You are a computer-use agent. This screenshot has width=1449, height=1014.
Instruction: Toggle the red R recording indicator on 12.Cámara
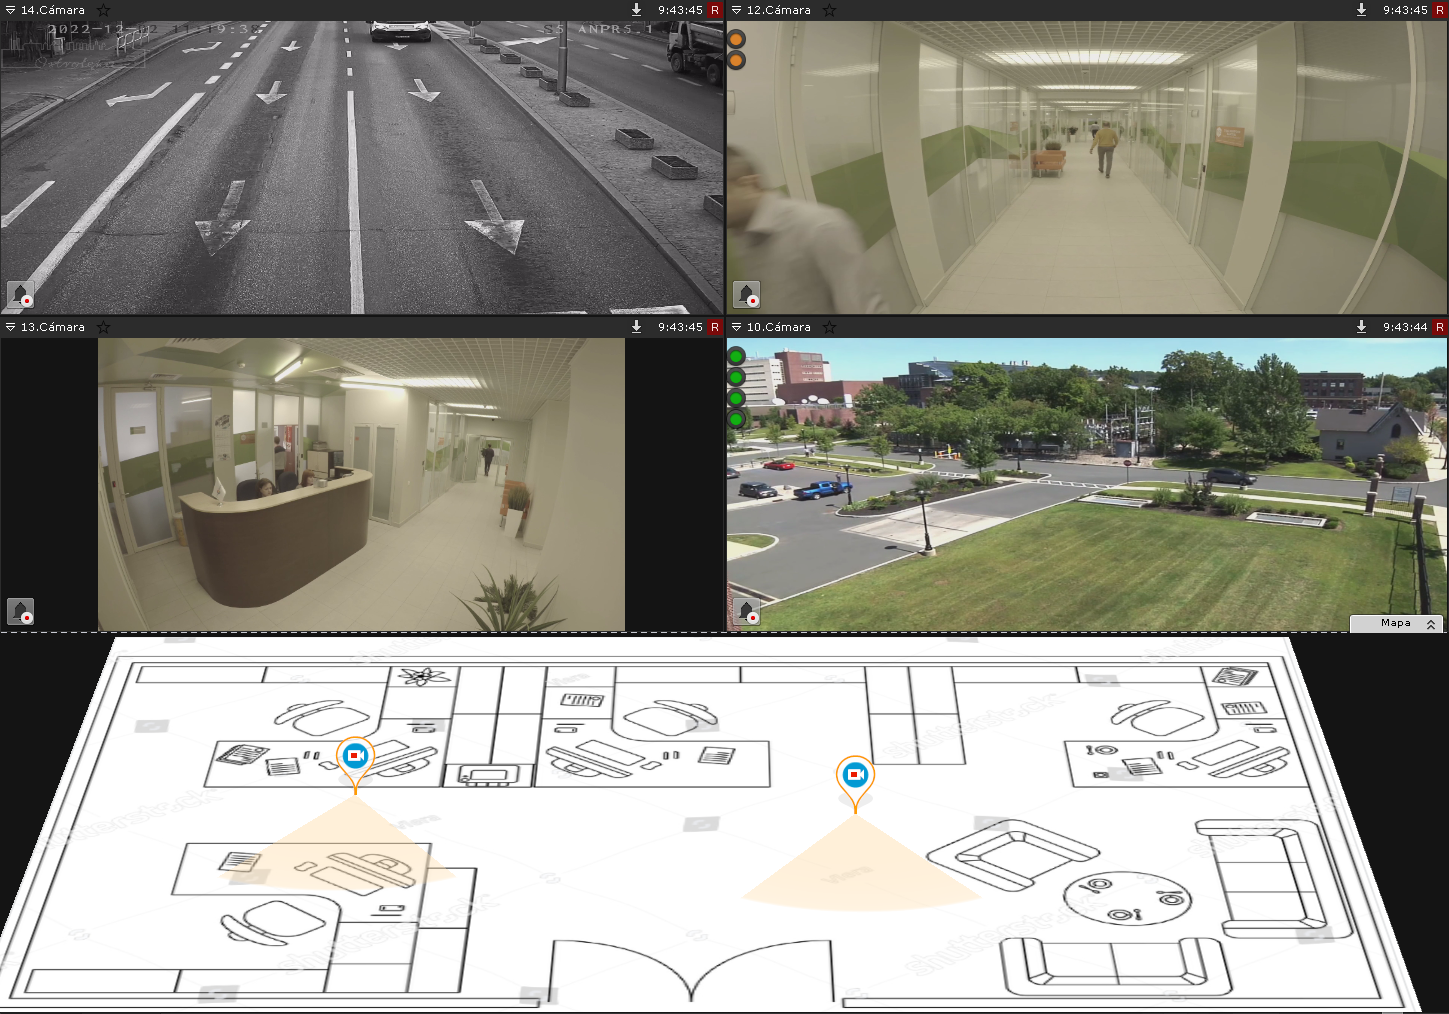click(1440, 10)
